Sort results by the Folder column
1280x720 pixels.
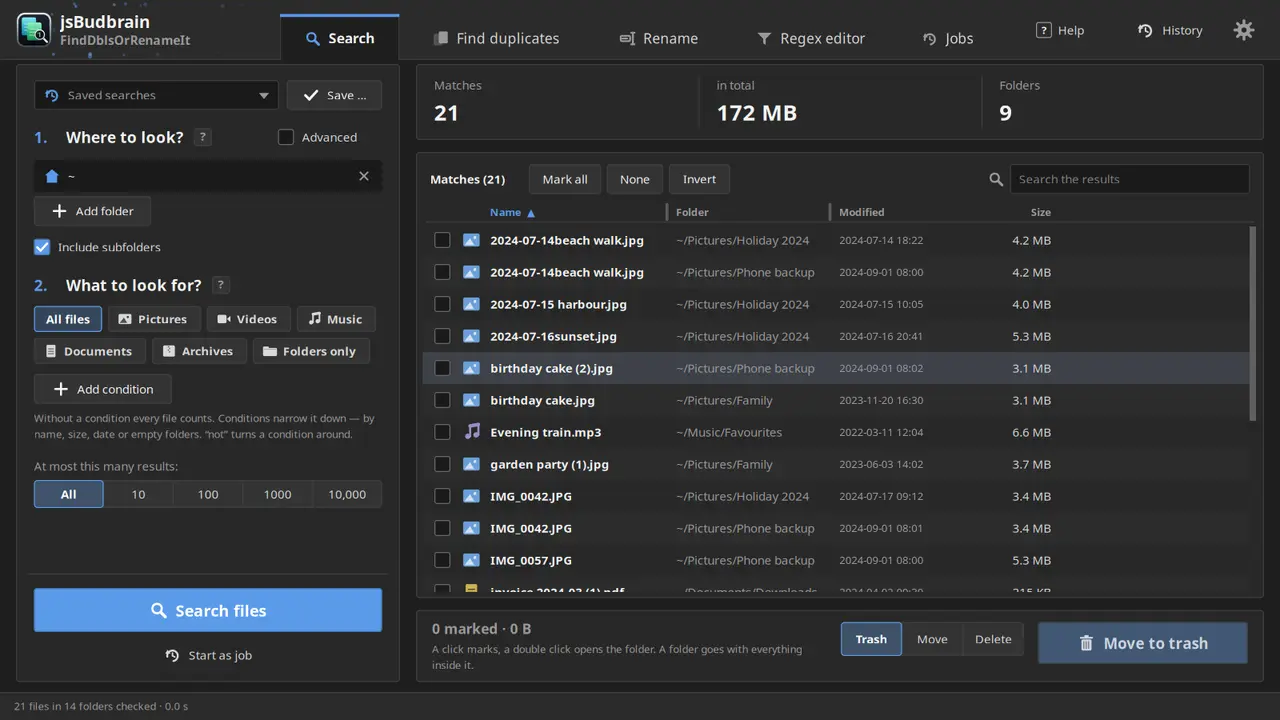point(692,212)
